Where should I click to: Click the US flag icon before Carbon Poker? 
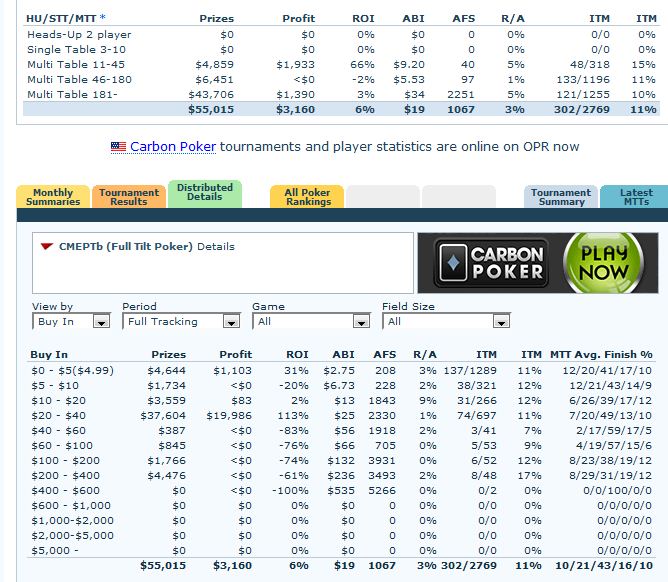pyautogui.click(x=118, y=147)
